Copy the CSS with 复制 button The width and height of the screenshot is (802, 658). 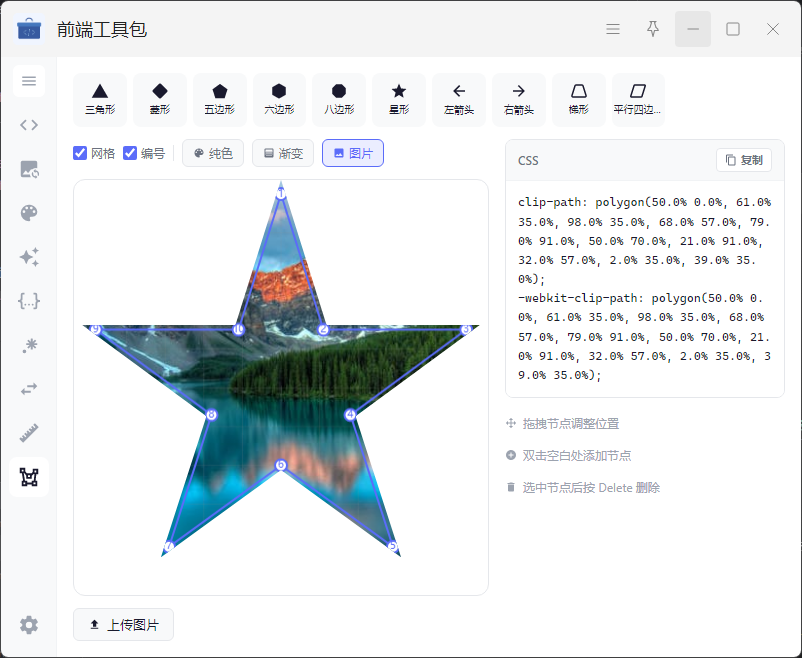[x=744, y=160]
